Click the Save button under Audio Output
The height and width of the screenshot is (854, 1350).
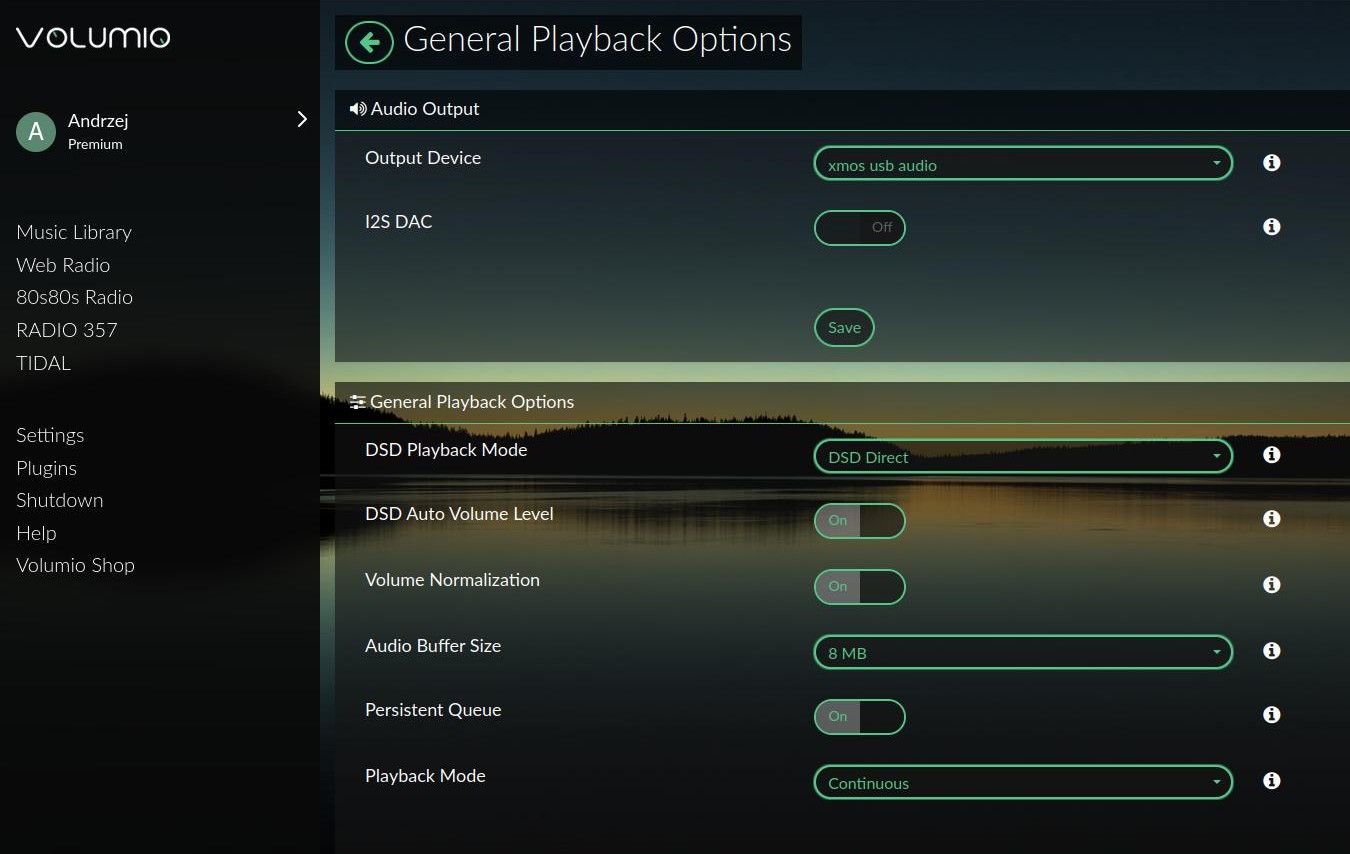844,328
